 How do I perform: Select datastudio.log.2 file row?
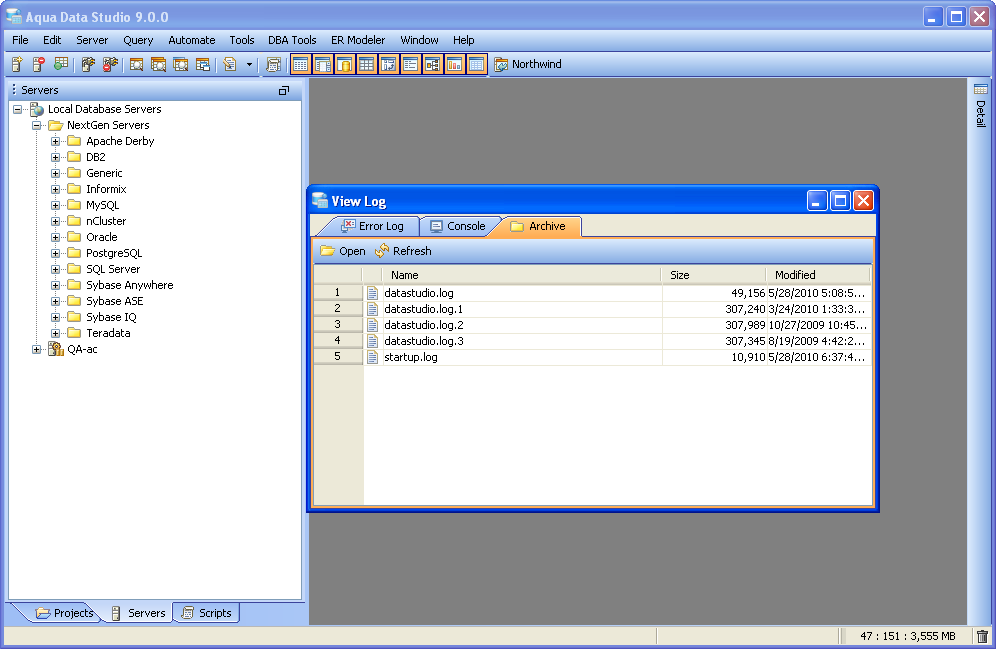(x=593, y=325)
